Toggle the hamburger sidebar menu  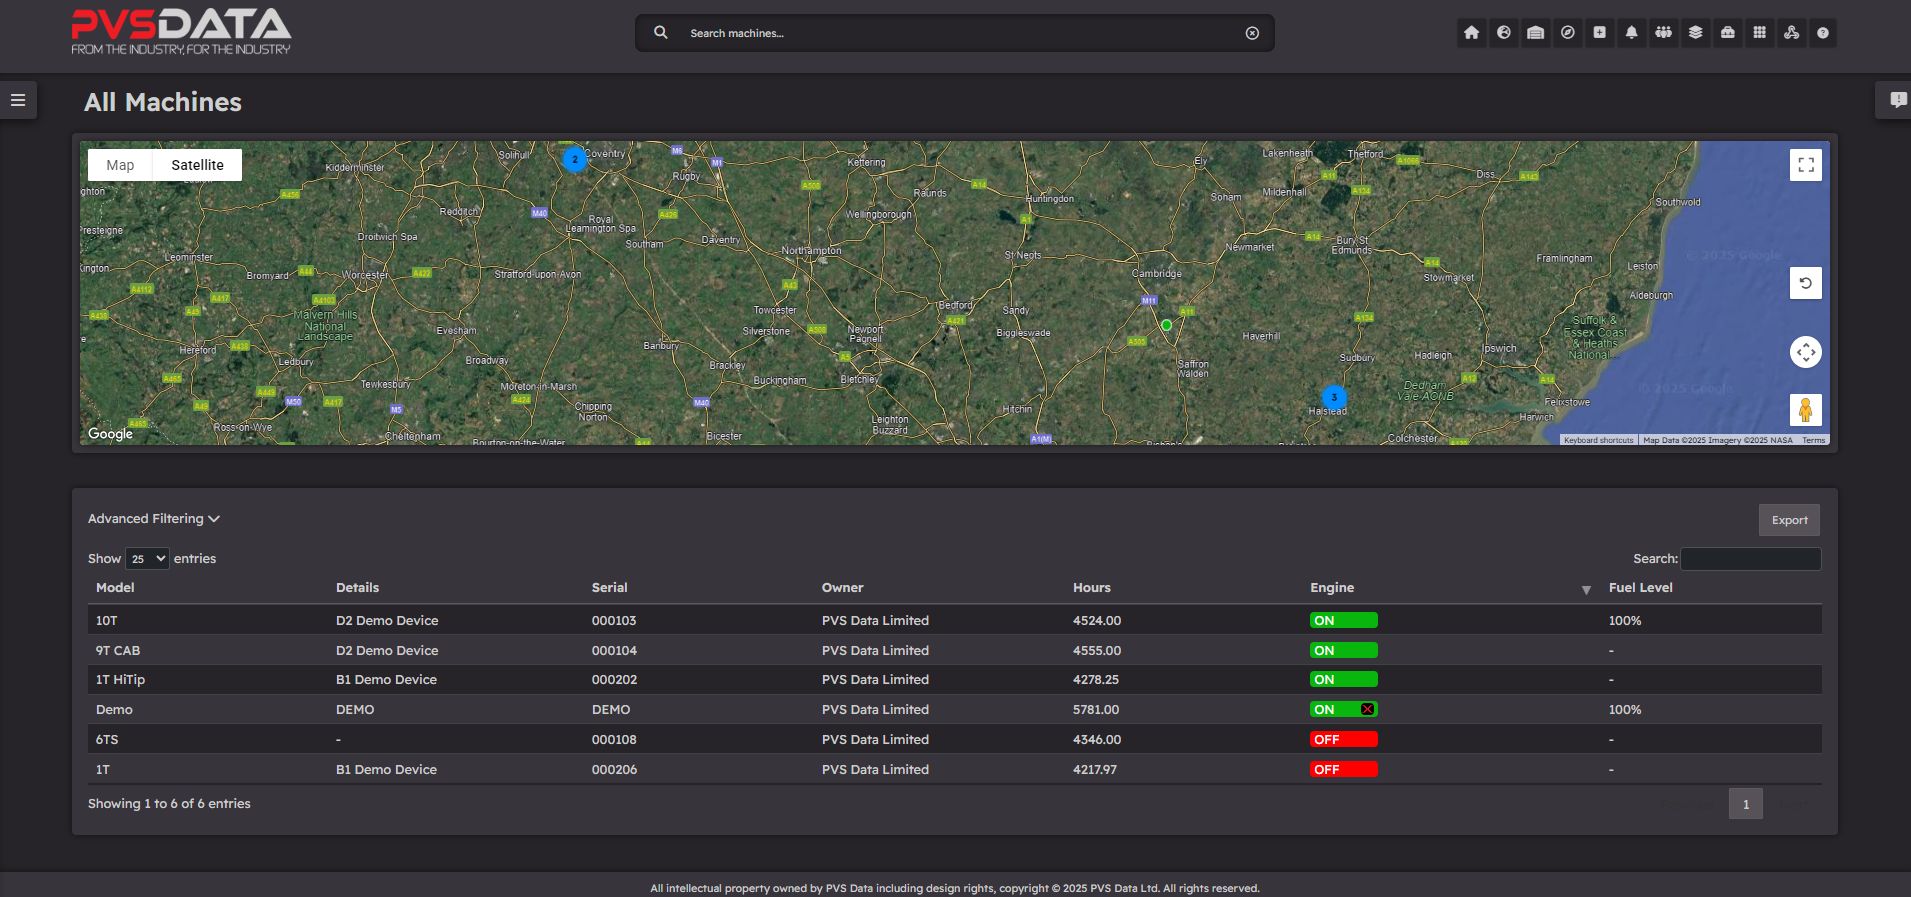18,100
